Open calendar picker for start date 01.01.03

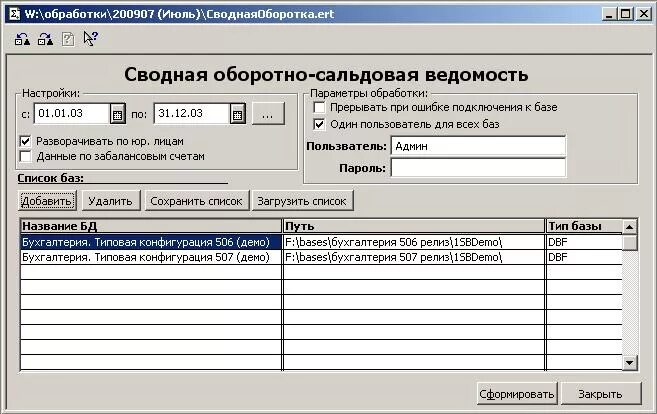(x=118, y=114)
